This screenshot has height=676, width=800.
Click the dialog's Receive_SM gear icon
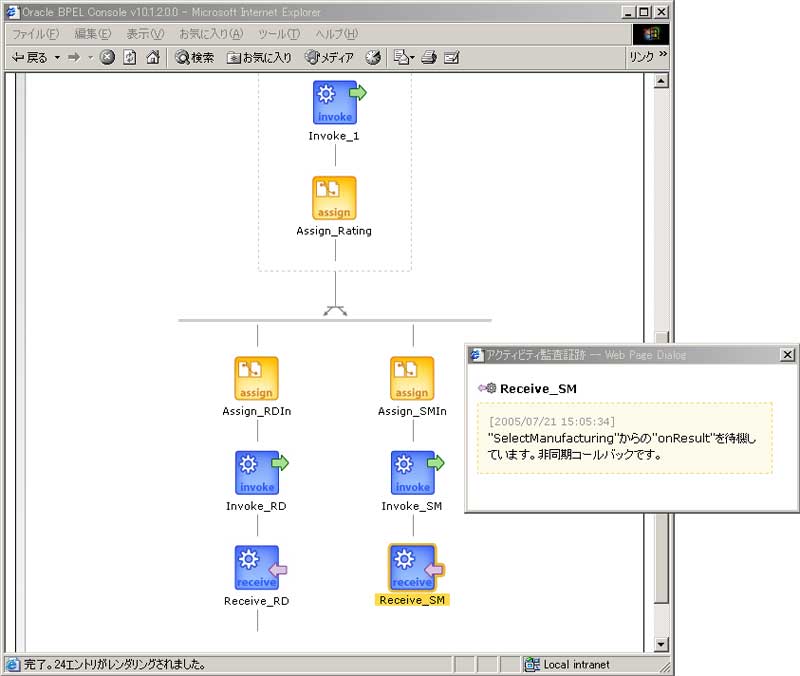[487, 388]
